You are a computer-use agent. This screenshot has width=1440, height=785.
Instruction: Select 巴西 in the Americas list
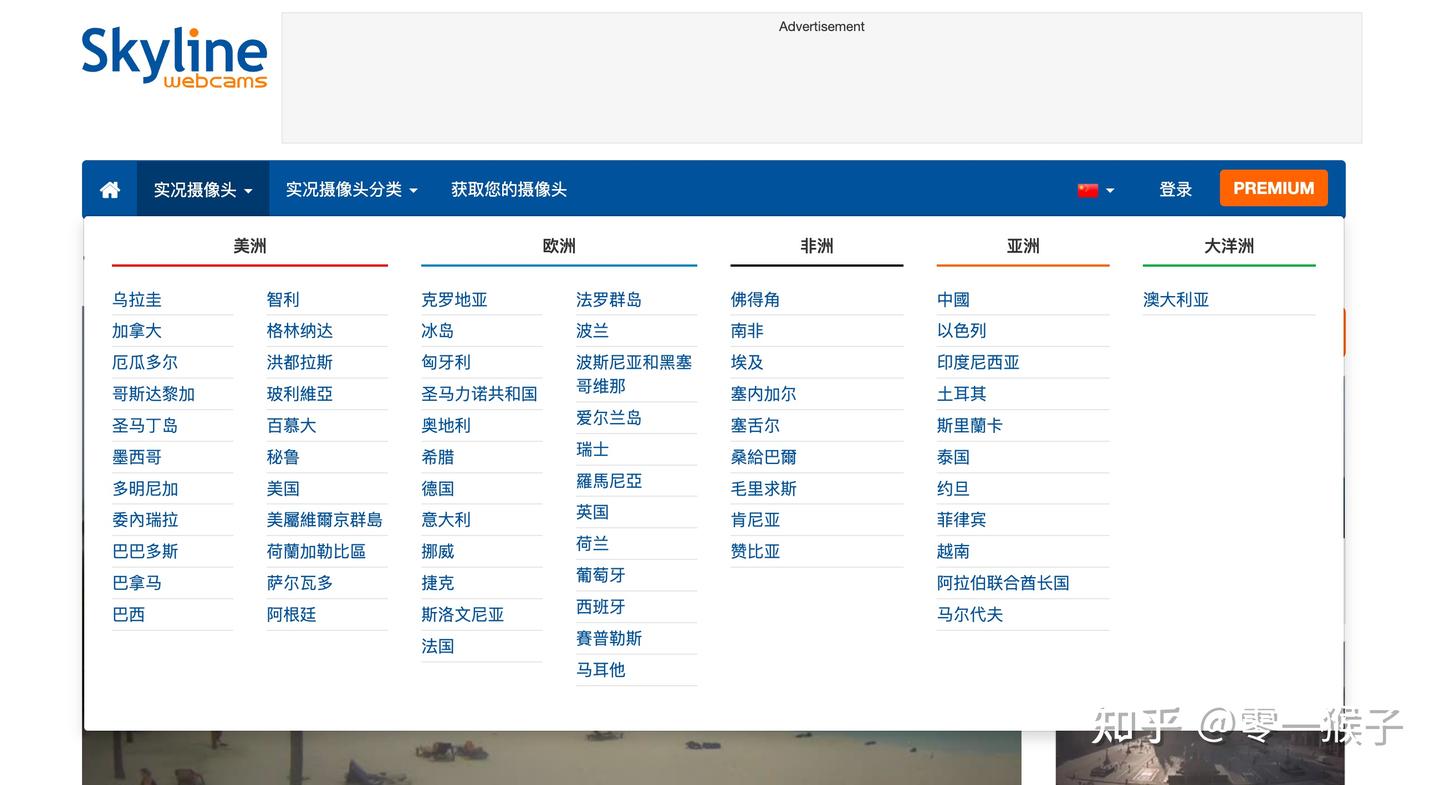pos(128,615)
